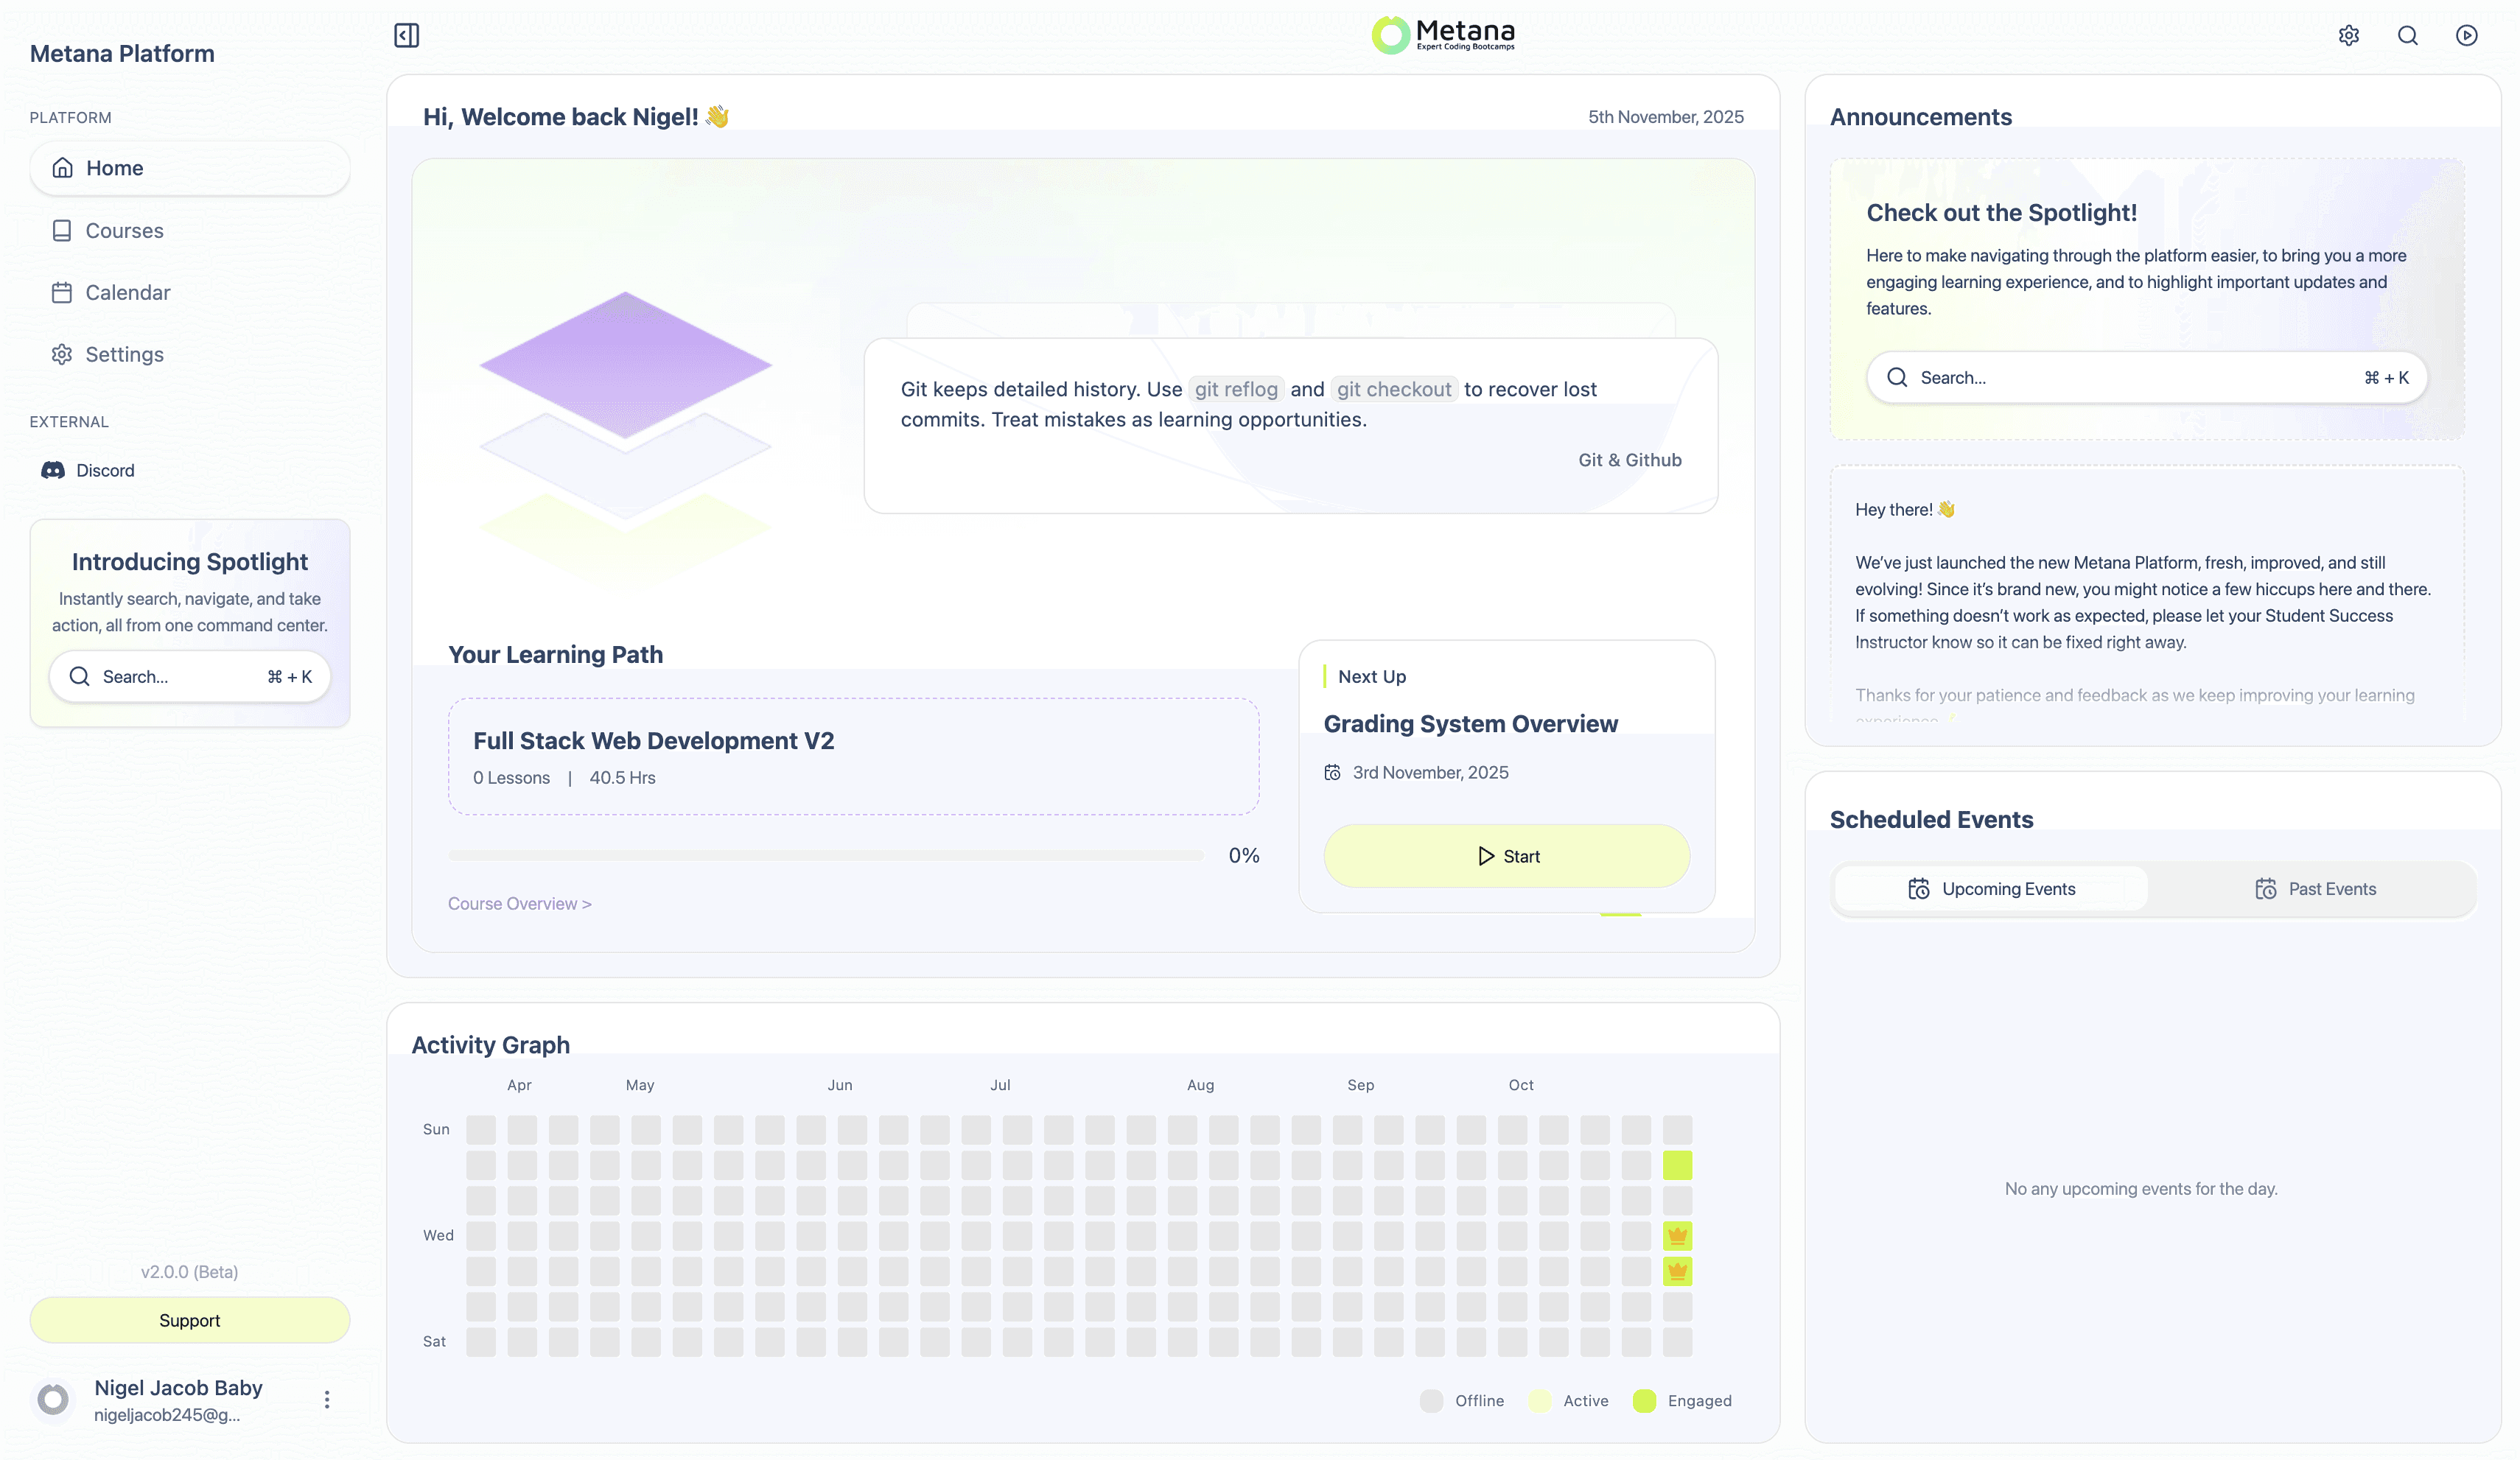Open Settings from the sidebar
The height and width of the screenshot is (1460, 2520).
(x=124, y=355)
